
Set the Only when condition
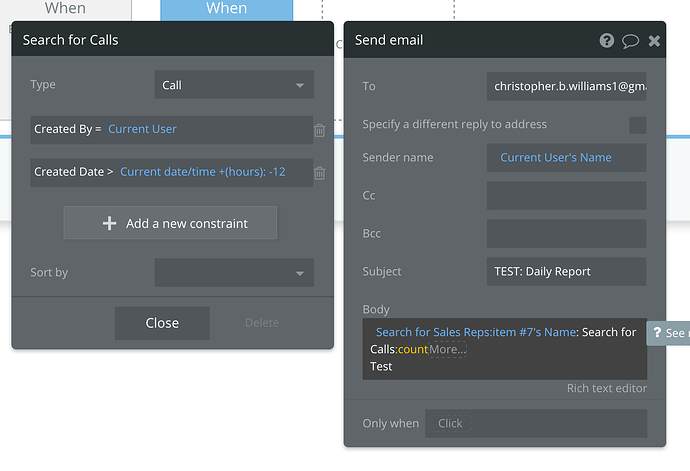[536, 423]
